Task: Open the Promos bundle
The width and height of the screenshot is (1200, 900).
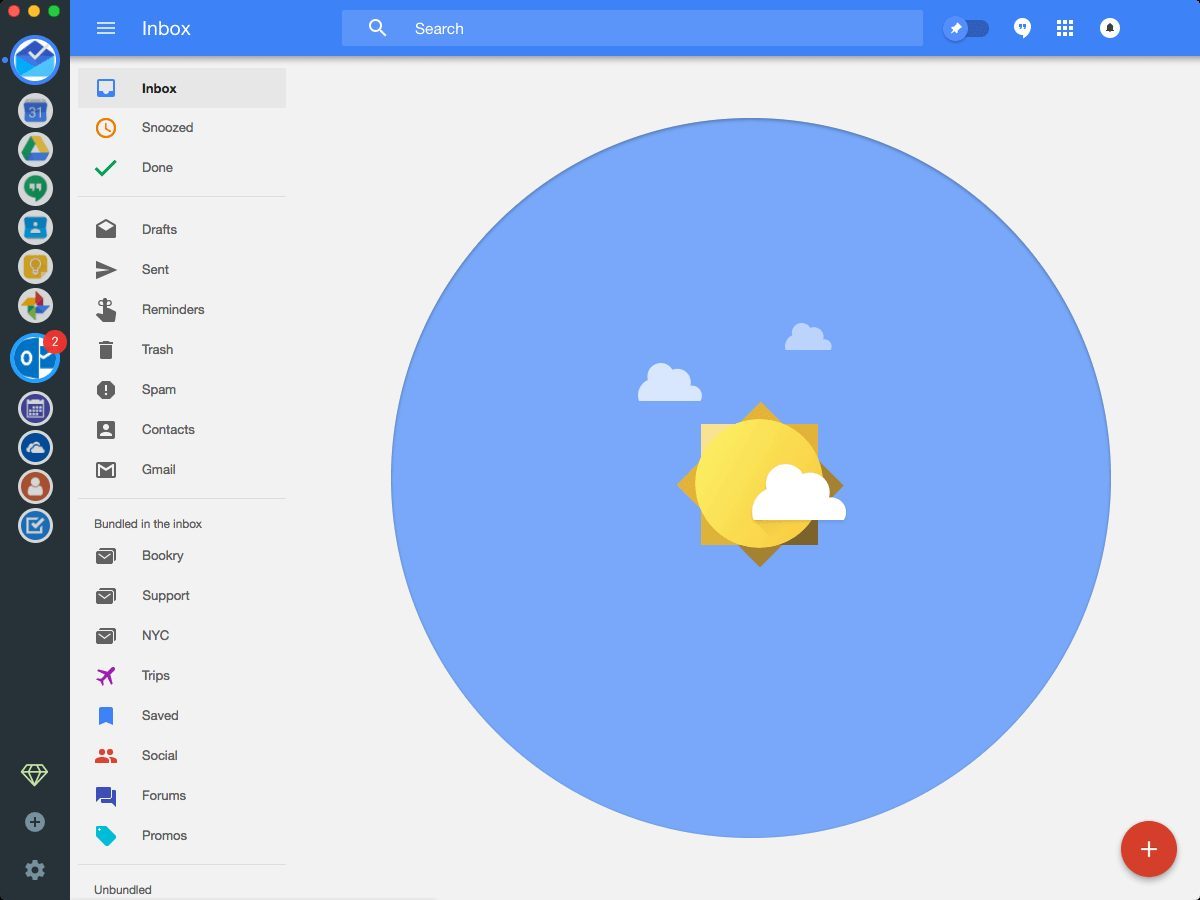Action: pyautogui.click(x=182, y=836)
